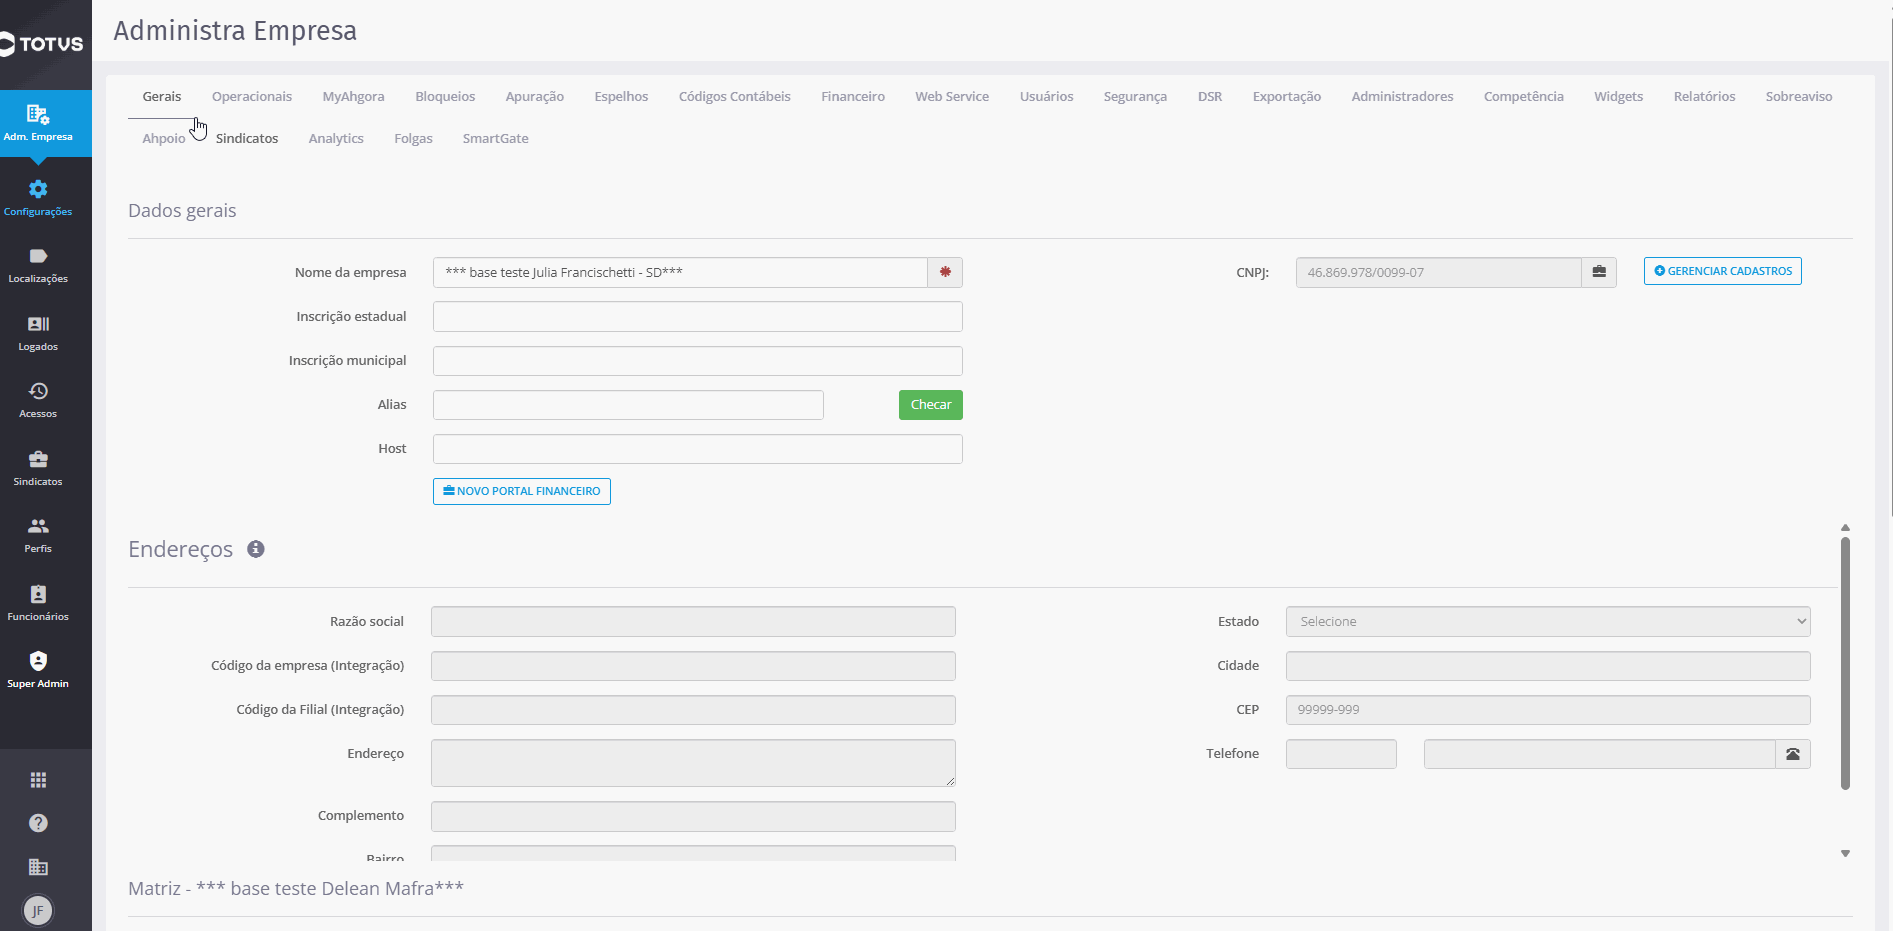Viewport: 1893px width, 931px height.
Task: Open Folgas tab
Action: (x=413, y=138)
